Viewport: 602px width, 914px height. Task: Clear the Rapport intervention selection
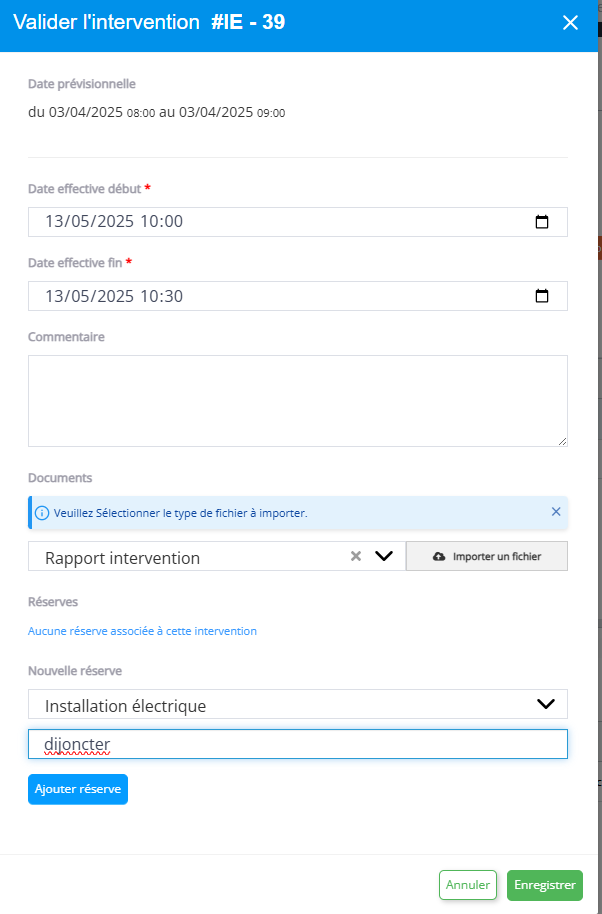tap(355, 556)
